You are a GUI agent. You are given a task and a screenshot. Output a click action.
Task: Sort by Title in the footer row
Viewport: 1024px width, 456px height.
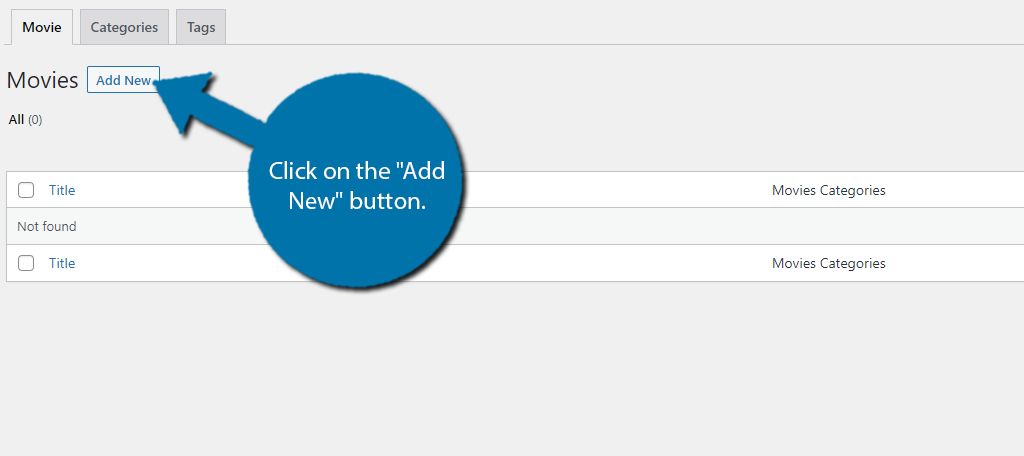[x=62, y=263]
